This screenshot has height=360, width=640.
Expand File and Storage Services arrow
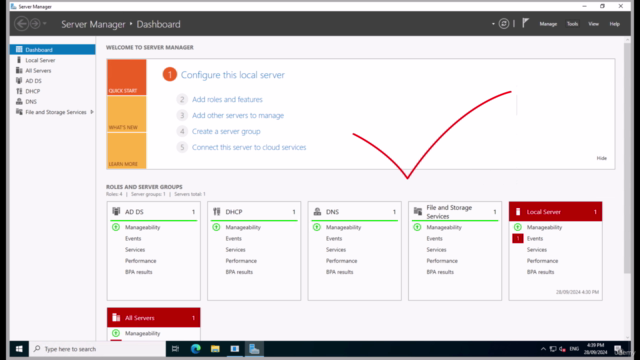point(92,112)
